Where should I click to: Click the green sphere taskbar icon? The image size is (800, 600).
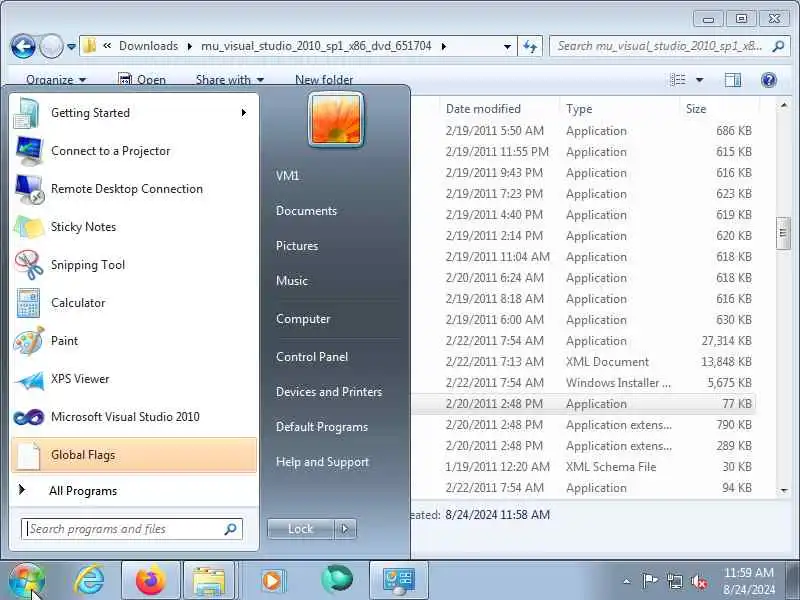point(337,580)
